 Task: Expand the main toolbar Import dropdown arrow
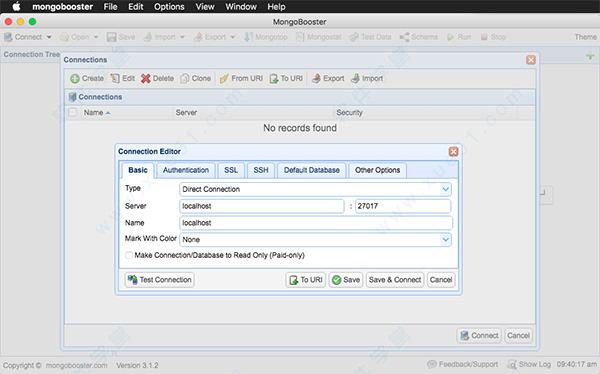182,37
